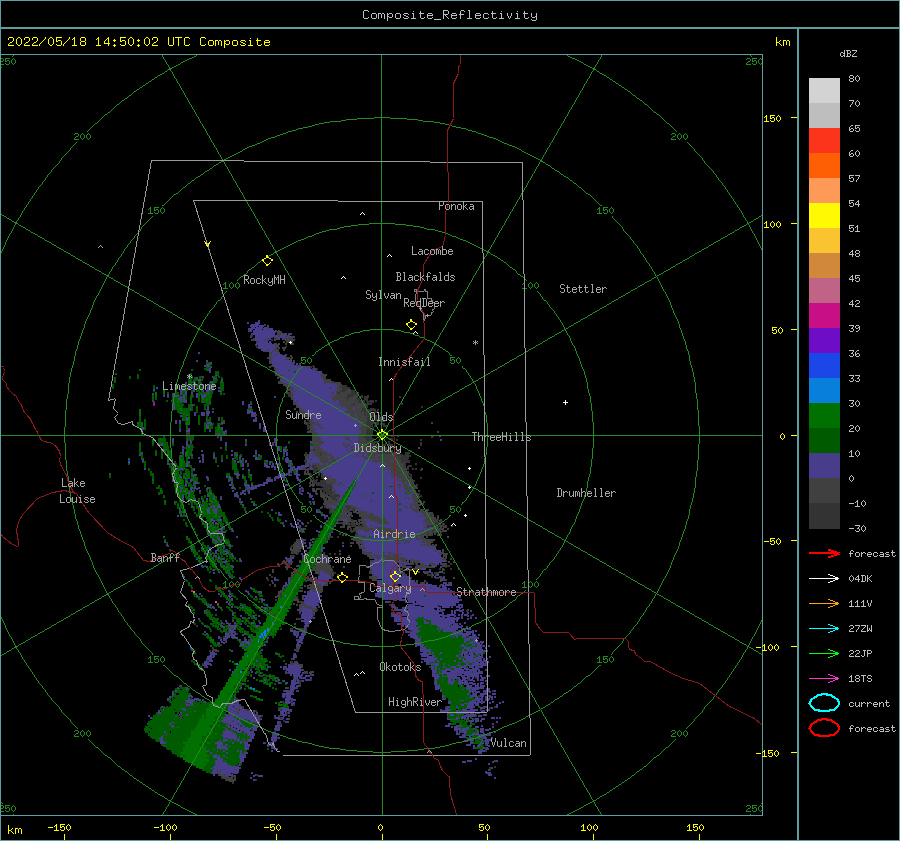This screenshot has height=841, width=900.
Task: Click the Limestone label
Action: pyautogui.click(x=189, y=386)
